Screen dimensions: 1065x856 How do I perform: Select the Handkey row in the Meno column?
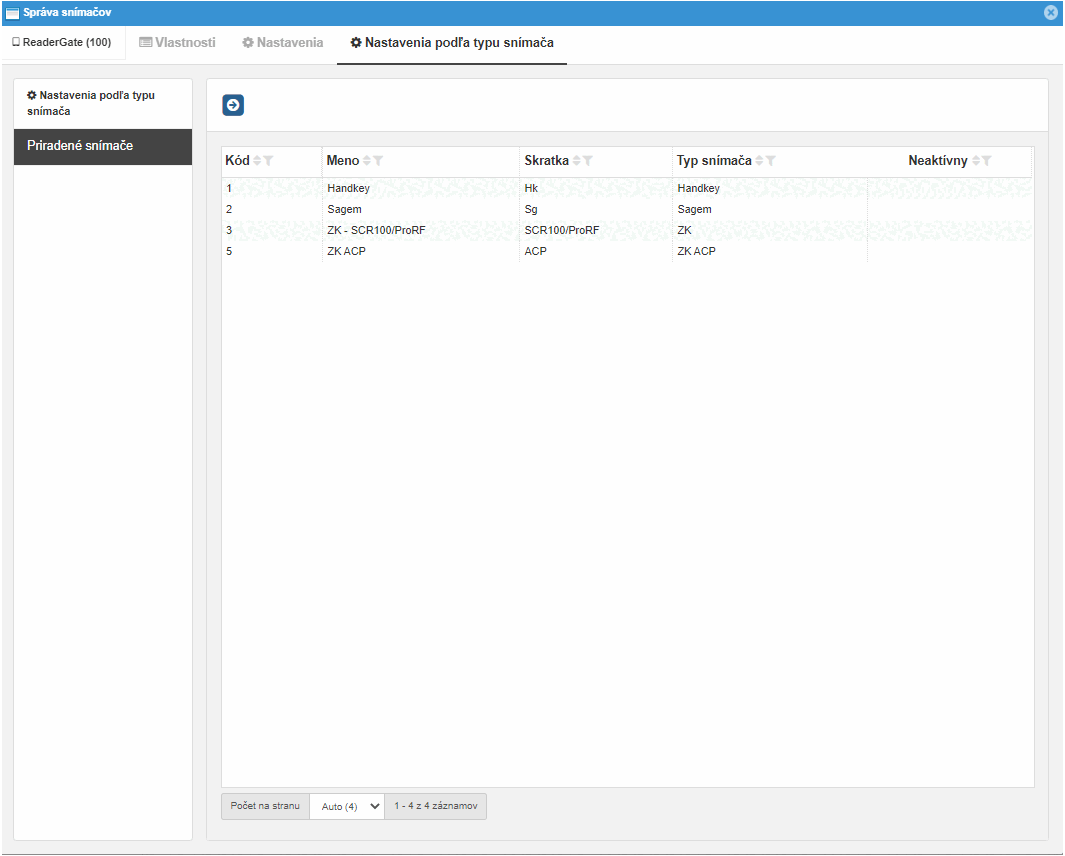(348, 189)
